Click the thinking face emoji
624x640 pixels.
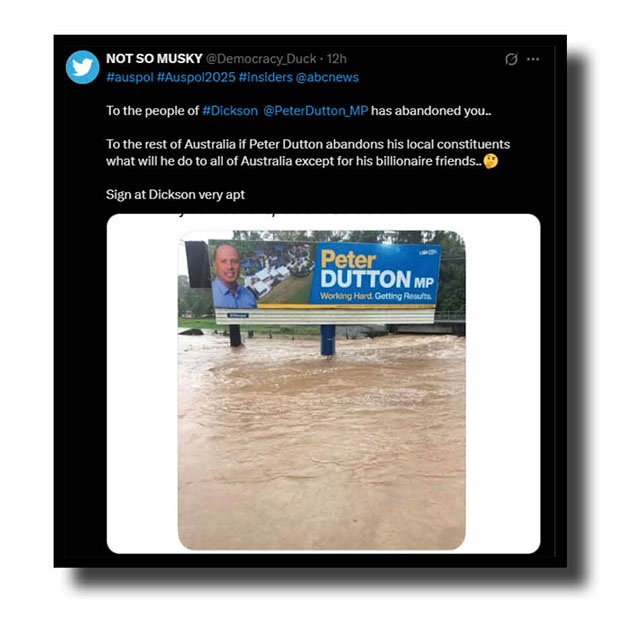point(491,161)
